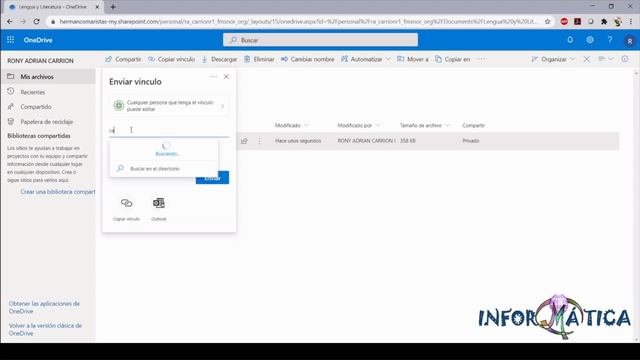This screenshot has height=360, width=640.
Task: Open the app launcher waffle icon
Action: click(x=10, y=40)
